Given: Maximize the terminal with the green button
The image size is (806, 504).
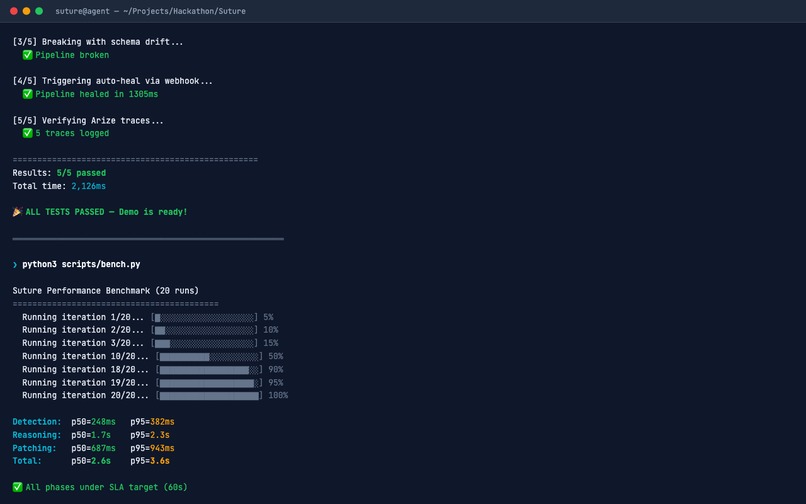Looking at the screenshot, I should tap(39, 11).
